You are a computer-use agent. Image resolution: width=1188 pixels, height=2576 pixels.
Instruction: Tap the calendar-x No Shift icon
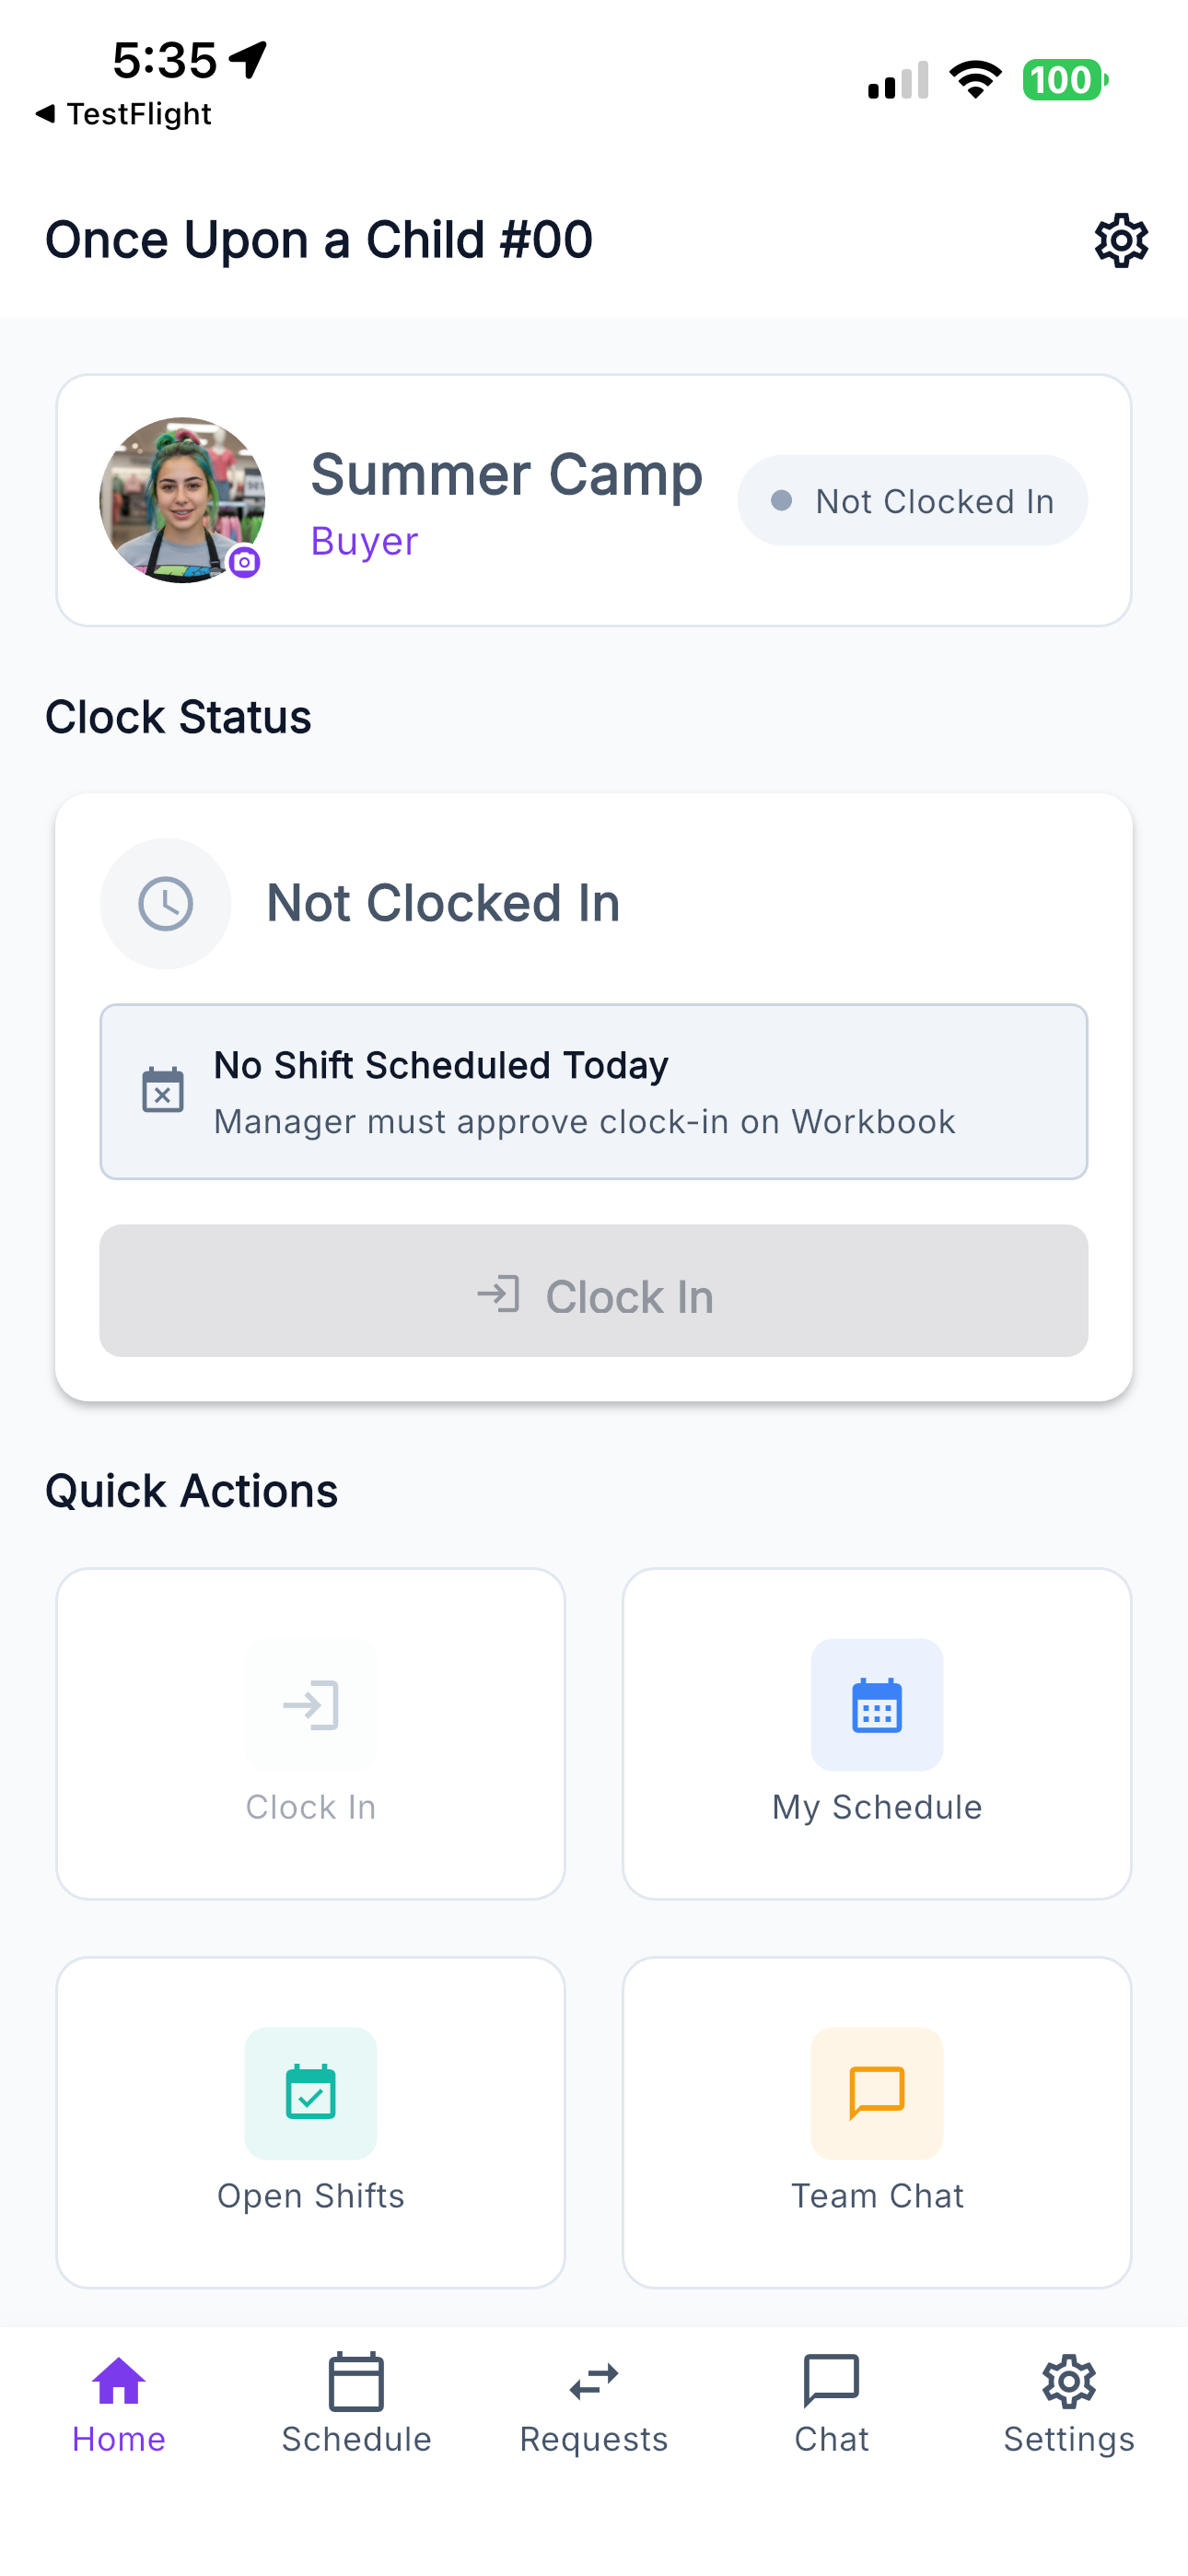point(162,1090)
